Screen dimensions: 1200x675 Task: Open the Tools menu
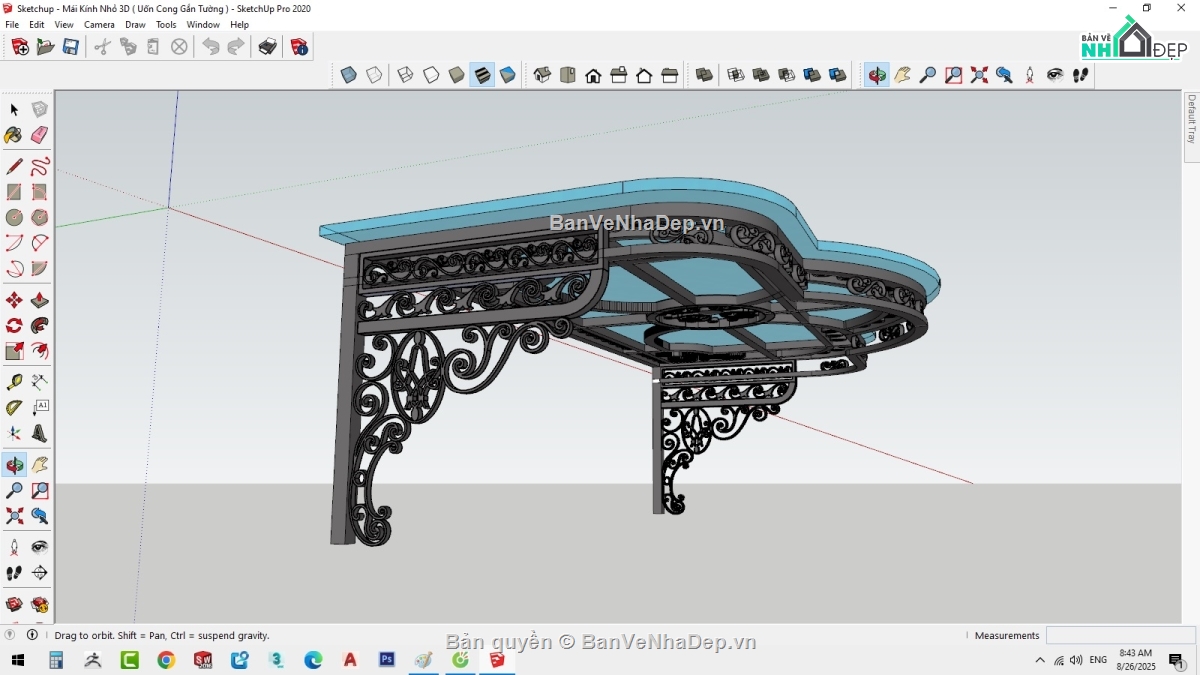[166, 24]
